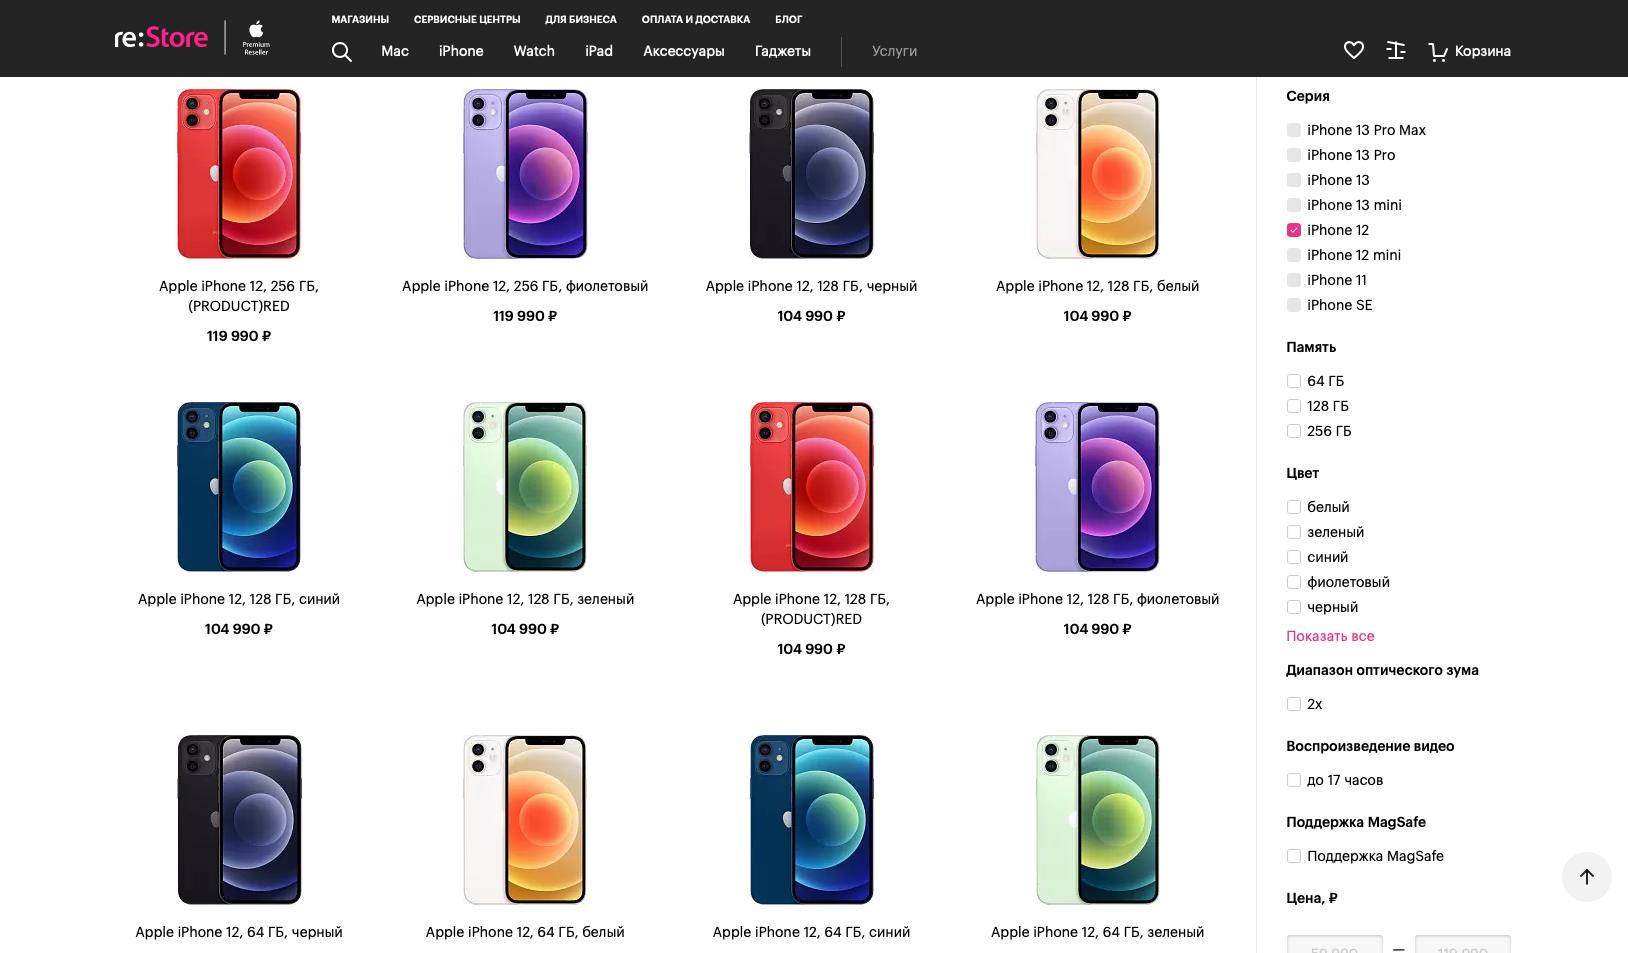Open Оплата и доставка page
The width and height of the screenshot is (1628, 953).
pos(696,19)
